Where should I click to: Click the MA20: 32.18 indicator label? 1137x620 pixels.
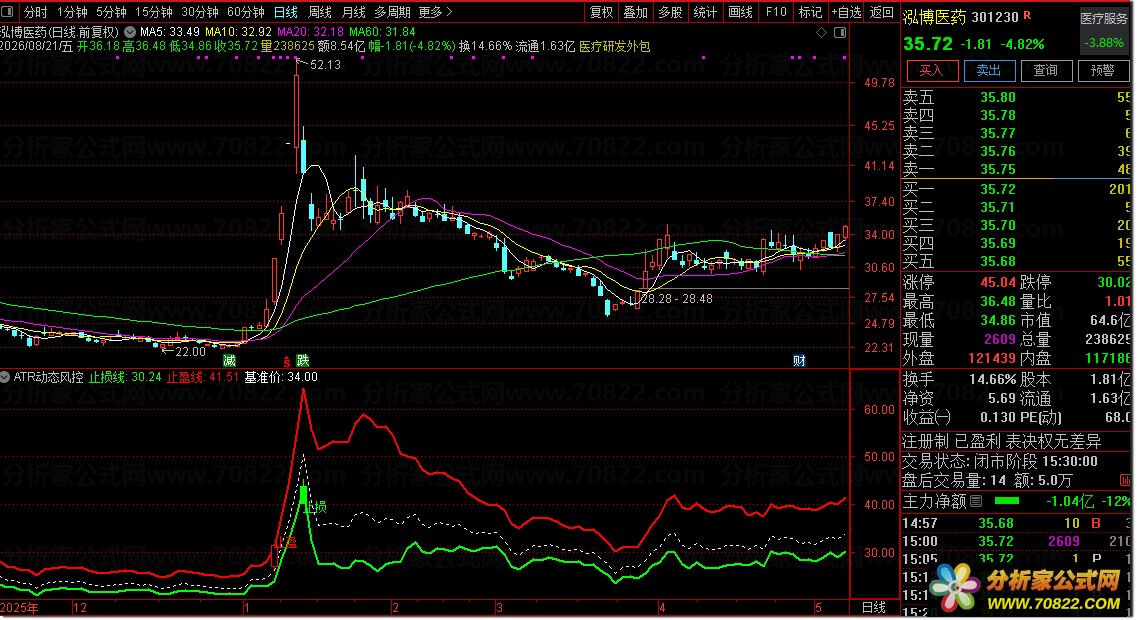(x=310, y=32)
